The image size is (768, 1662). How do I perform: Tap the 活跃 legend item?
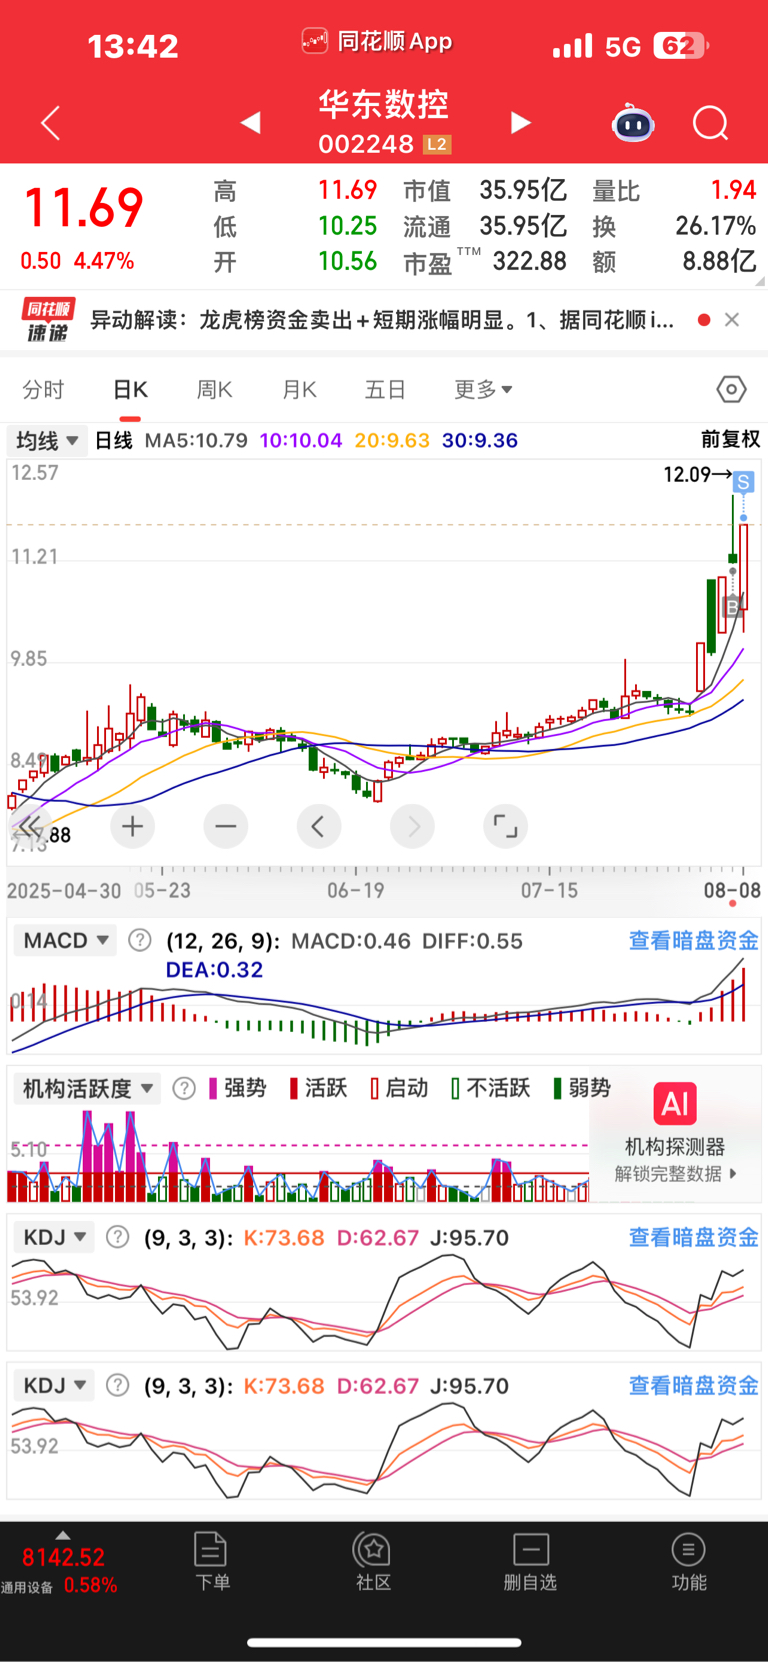pos(318,1088)
